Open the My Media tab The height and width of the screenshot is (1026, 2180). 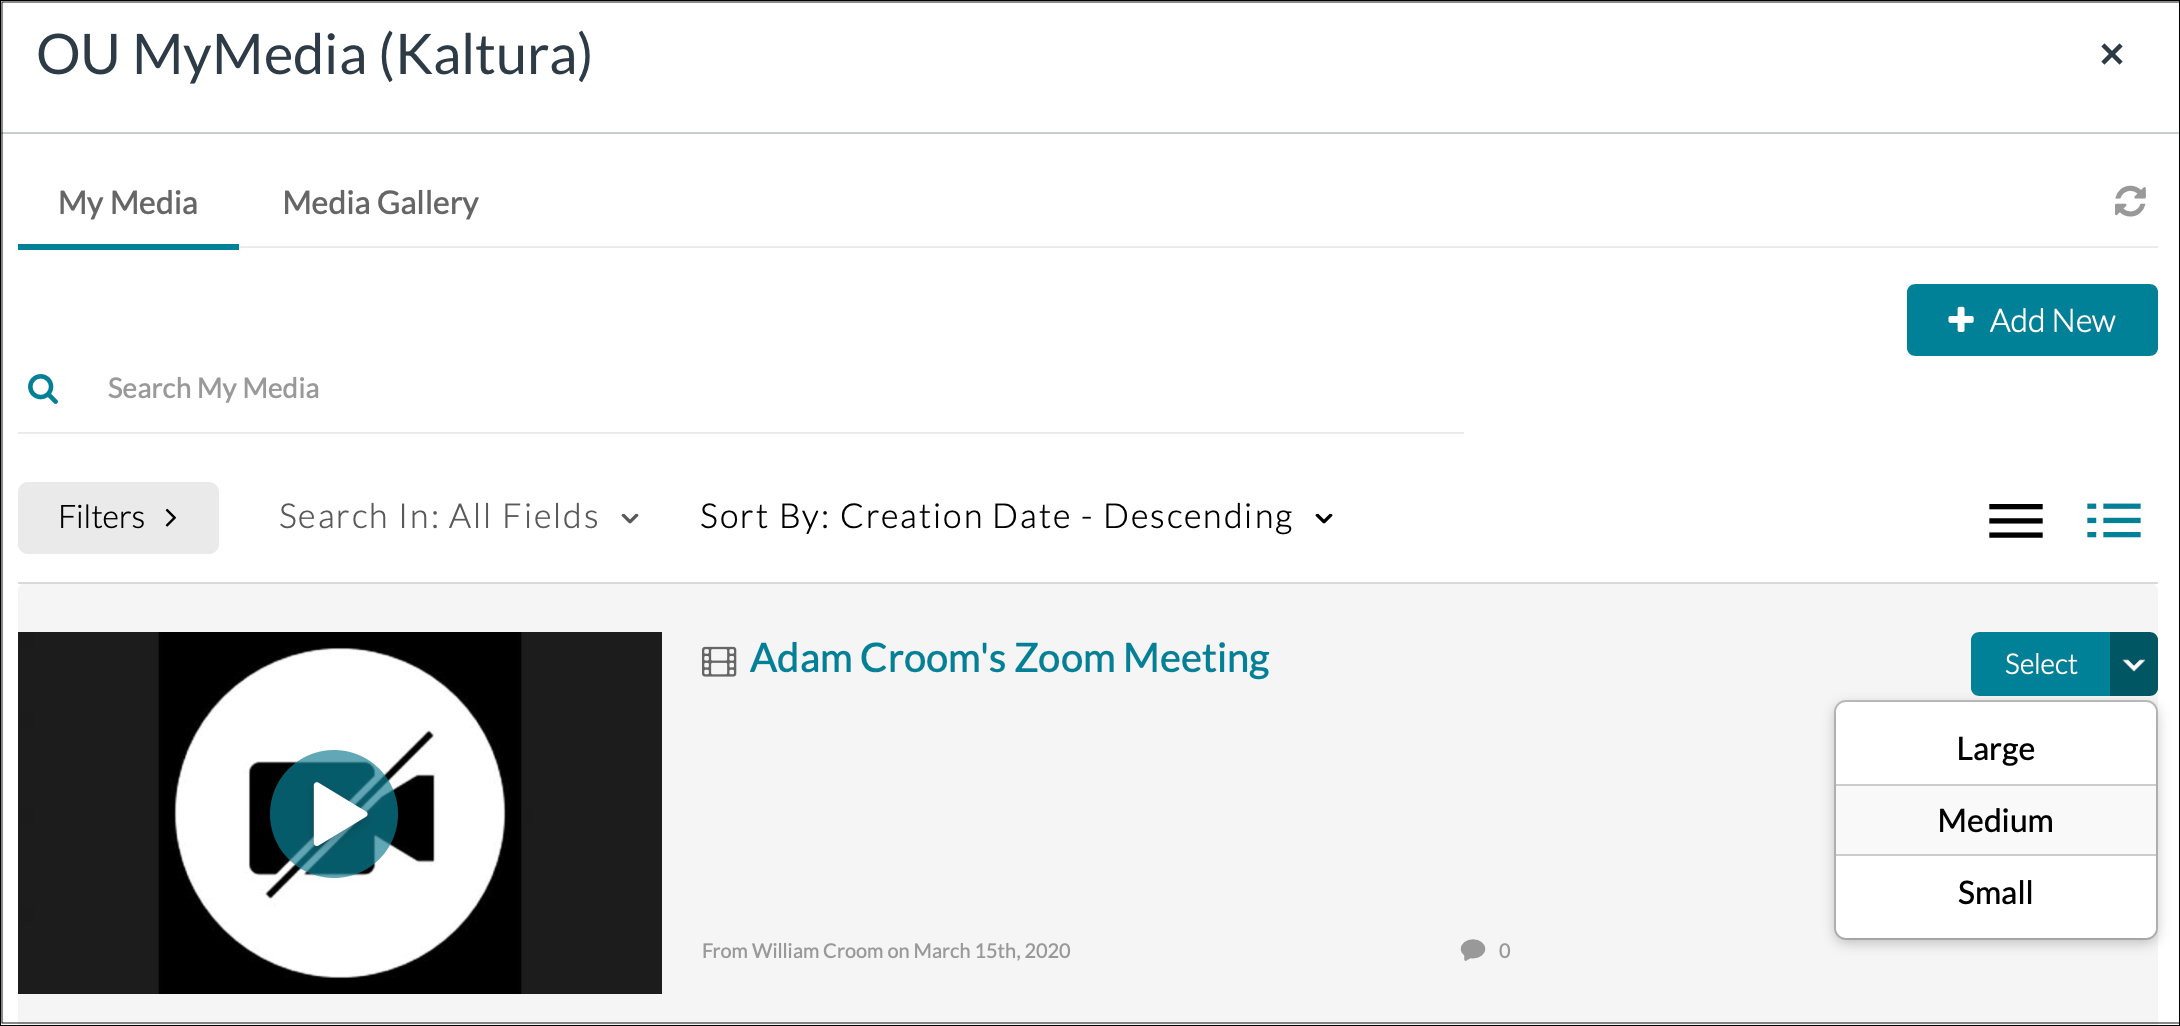128,203
